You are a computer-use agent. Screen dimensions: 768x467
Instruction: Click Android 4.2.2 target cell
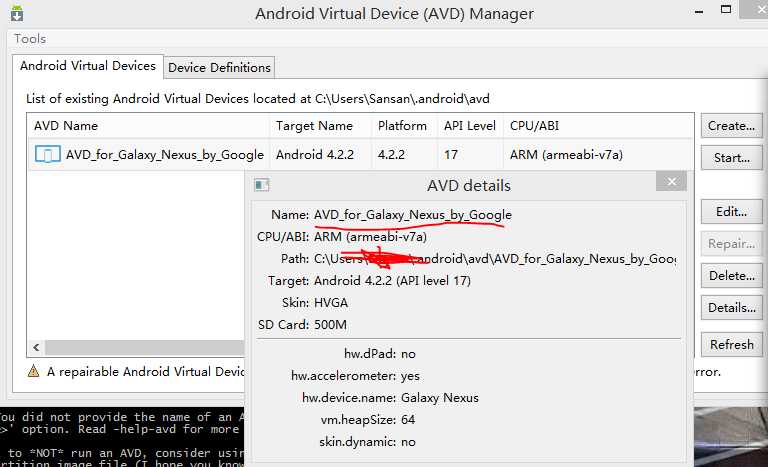point(314,155)
